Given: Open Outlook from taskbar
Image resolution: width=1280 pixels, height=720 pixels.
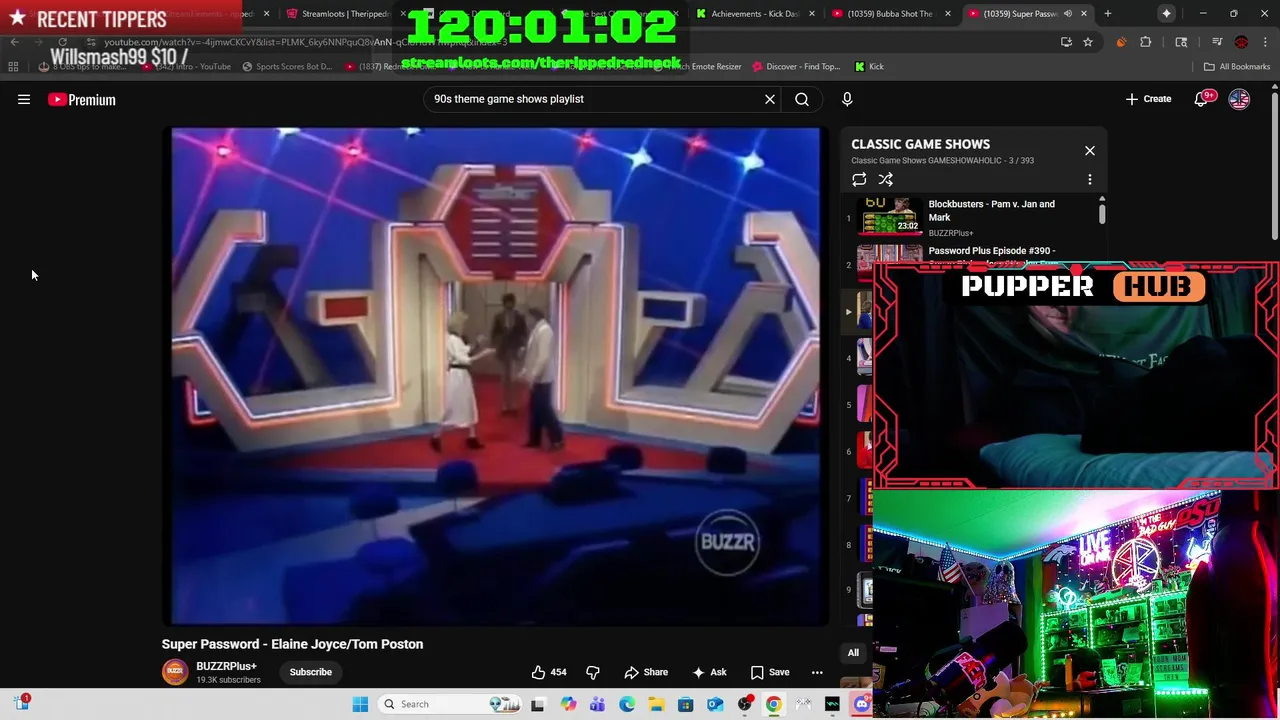Looking at the screenshot, I should point(715,704).
